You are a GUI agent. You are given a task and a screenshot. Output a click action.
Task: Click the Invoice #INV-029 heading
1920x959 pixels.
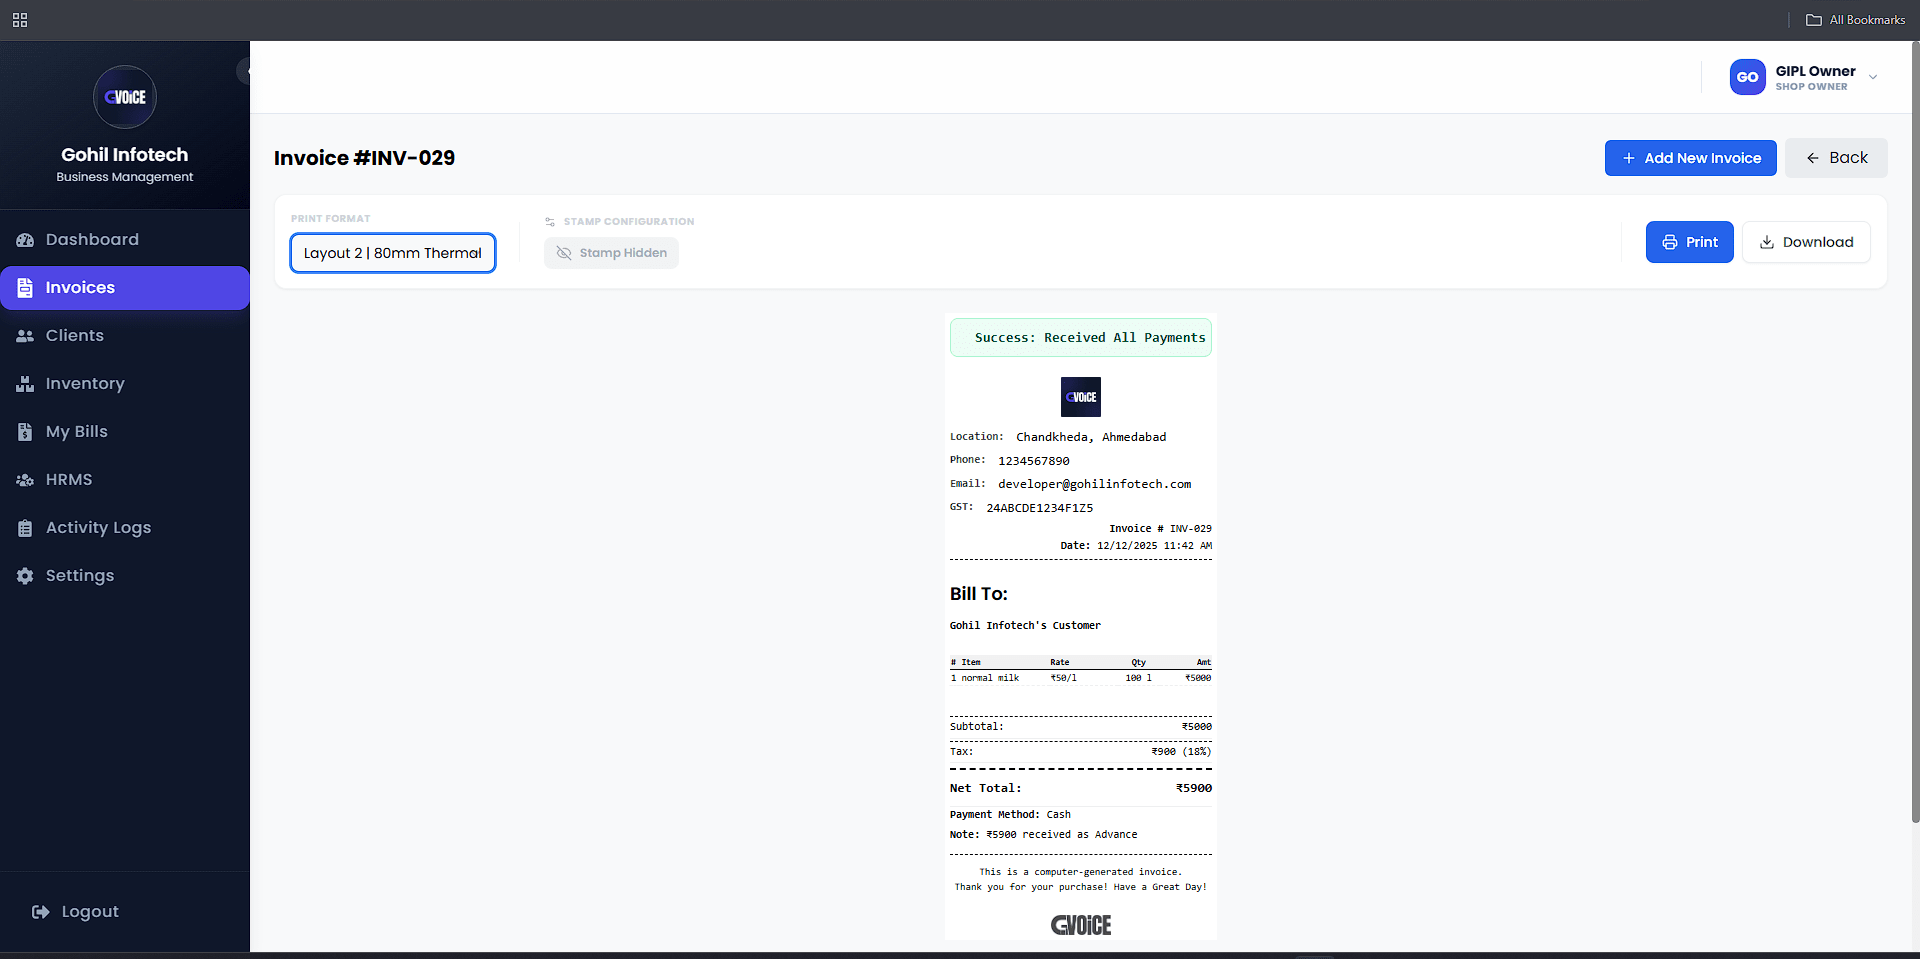[x=364, y=158]
